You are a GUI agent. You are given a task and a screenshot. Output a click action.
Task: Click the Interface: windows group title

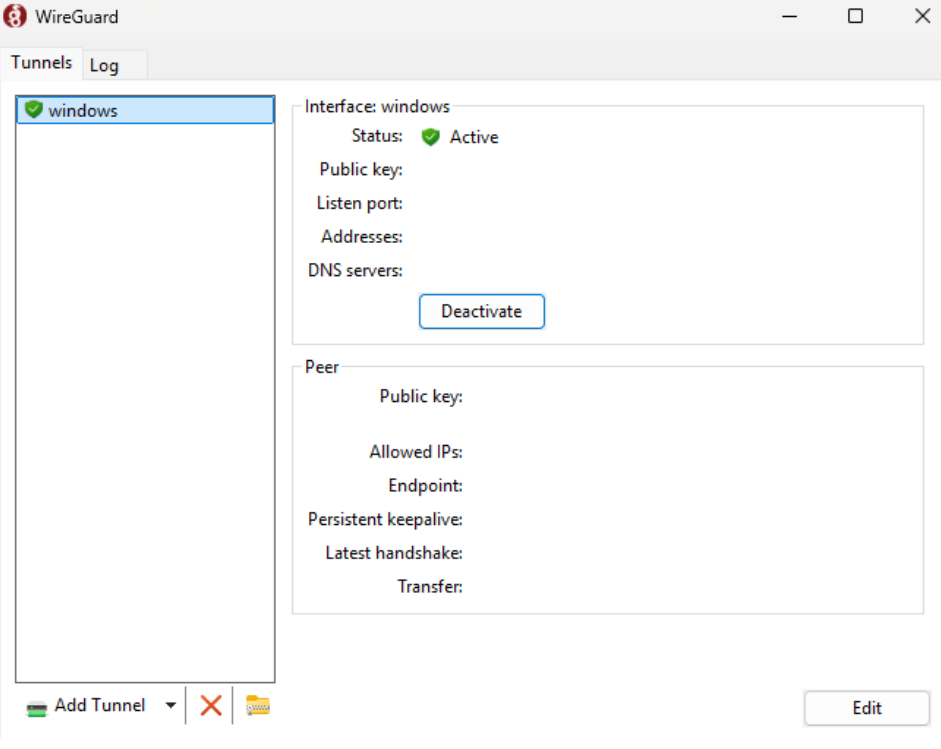[377, 106]
